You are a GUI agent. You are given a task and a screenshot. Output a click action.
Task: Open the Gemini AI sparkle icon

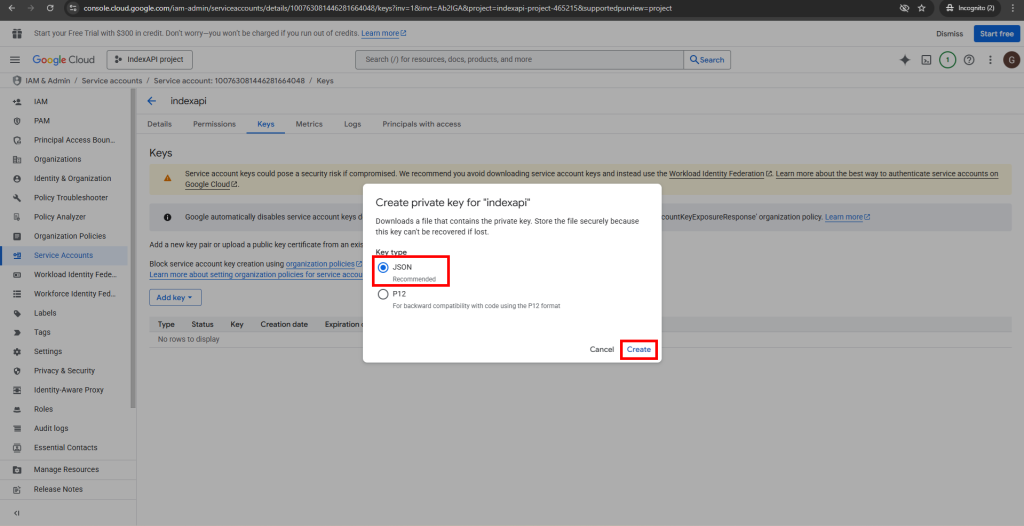click(904, 60)
